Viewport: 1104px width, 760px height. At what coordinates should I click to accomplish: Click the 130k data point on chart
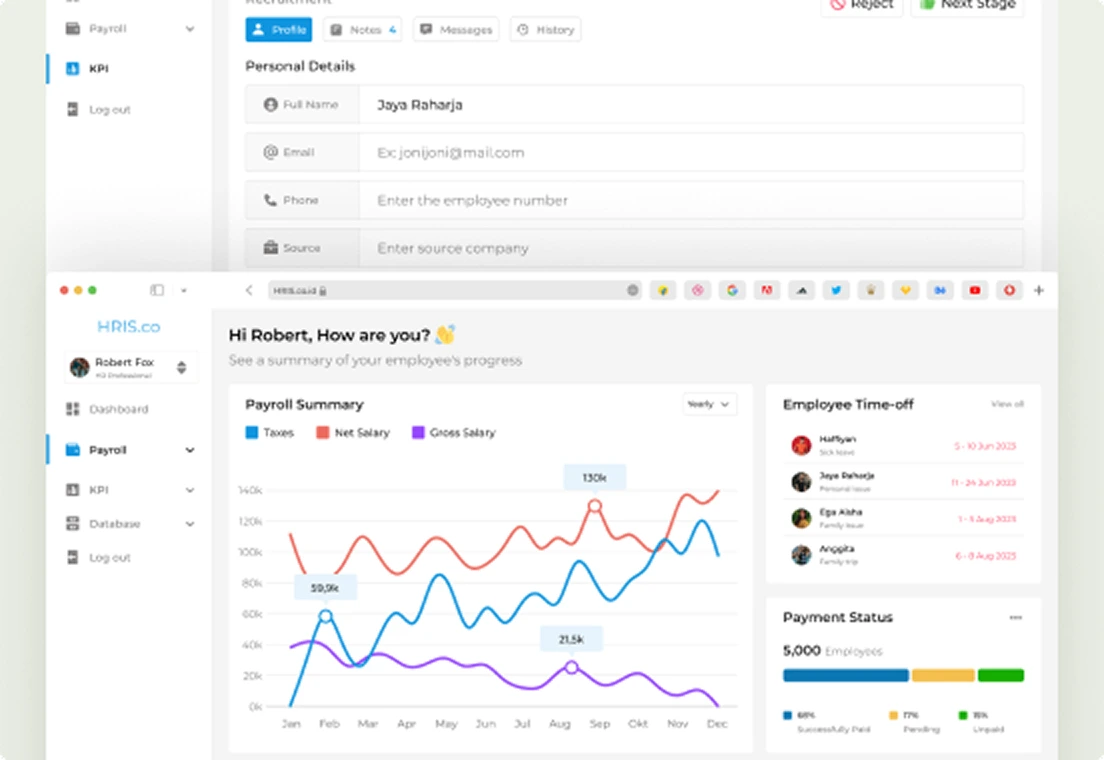coord(595,506)
